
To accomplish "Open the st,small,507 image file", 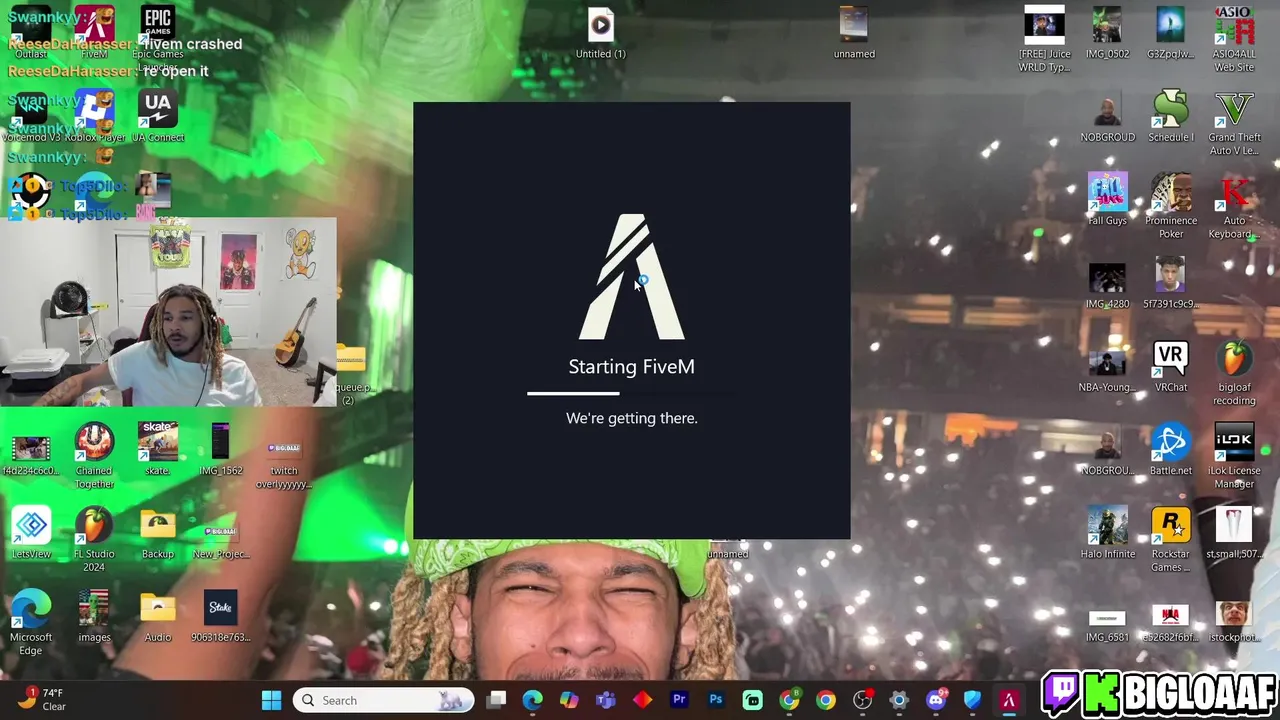I will pyautogui.click(x=1234, y=533).
